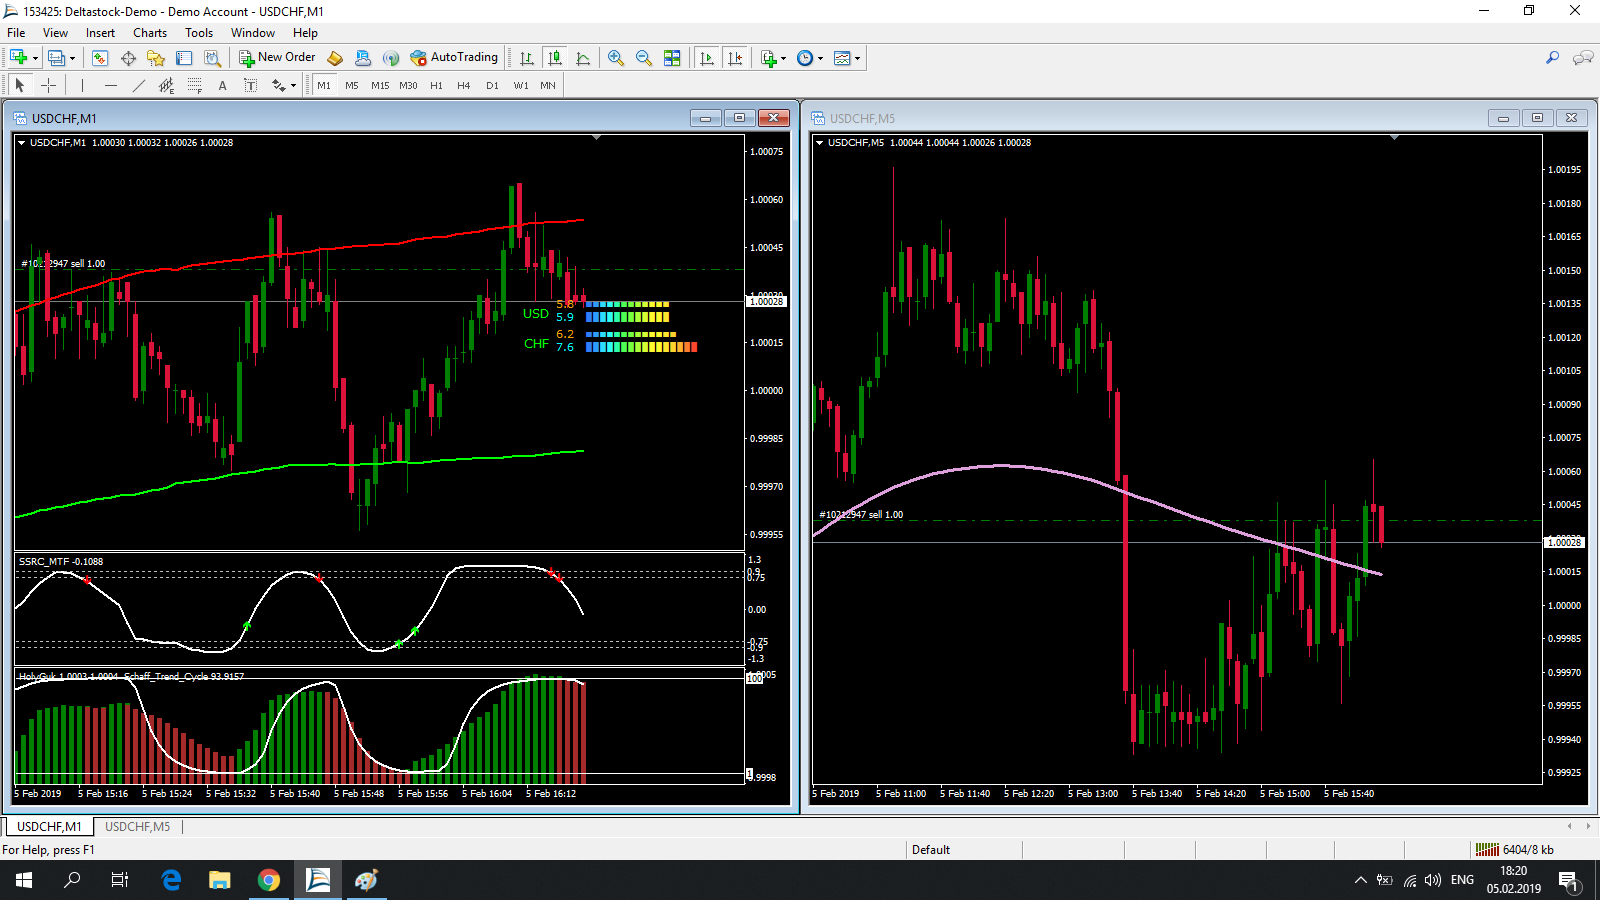
Task: Open the Strategy Tester icon
Action: 212,58
